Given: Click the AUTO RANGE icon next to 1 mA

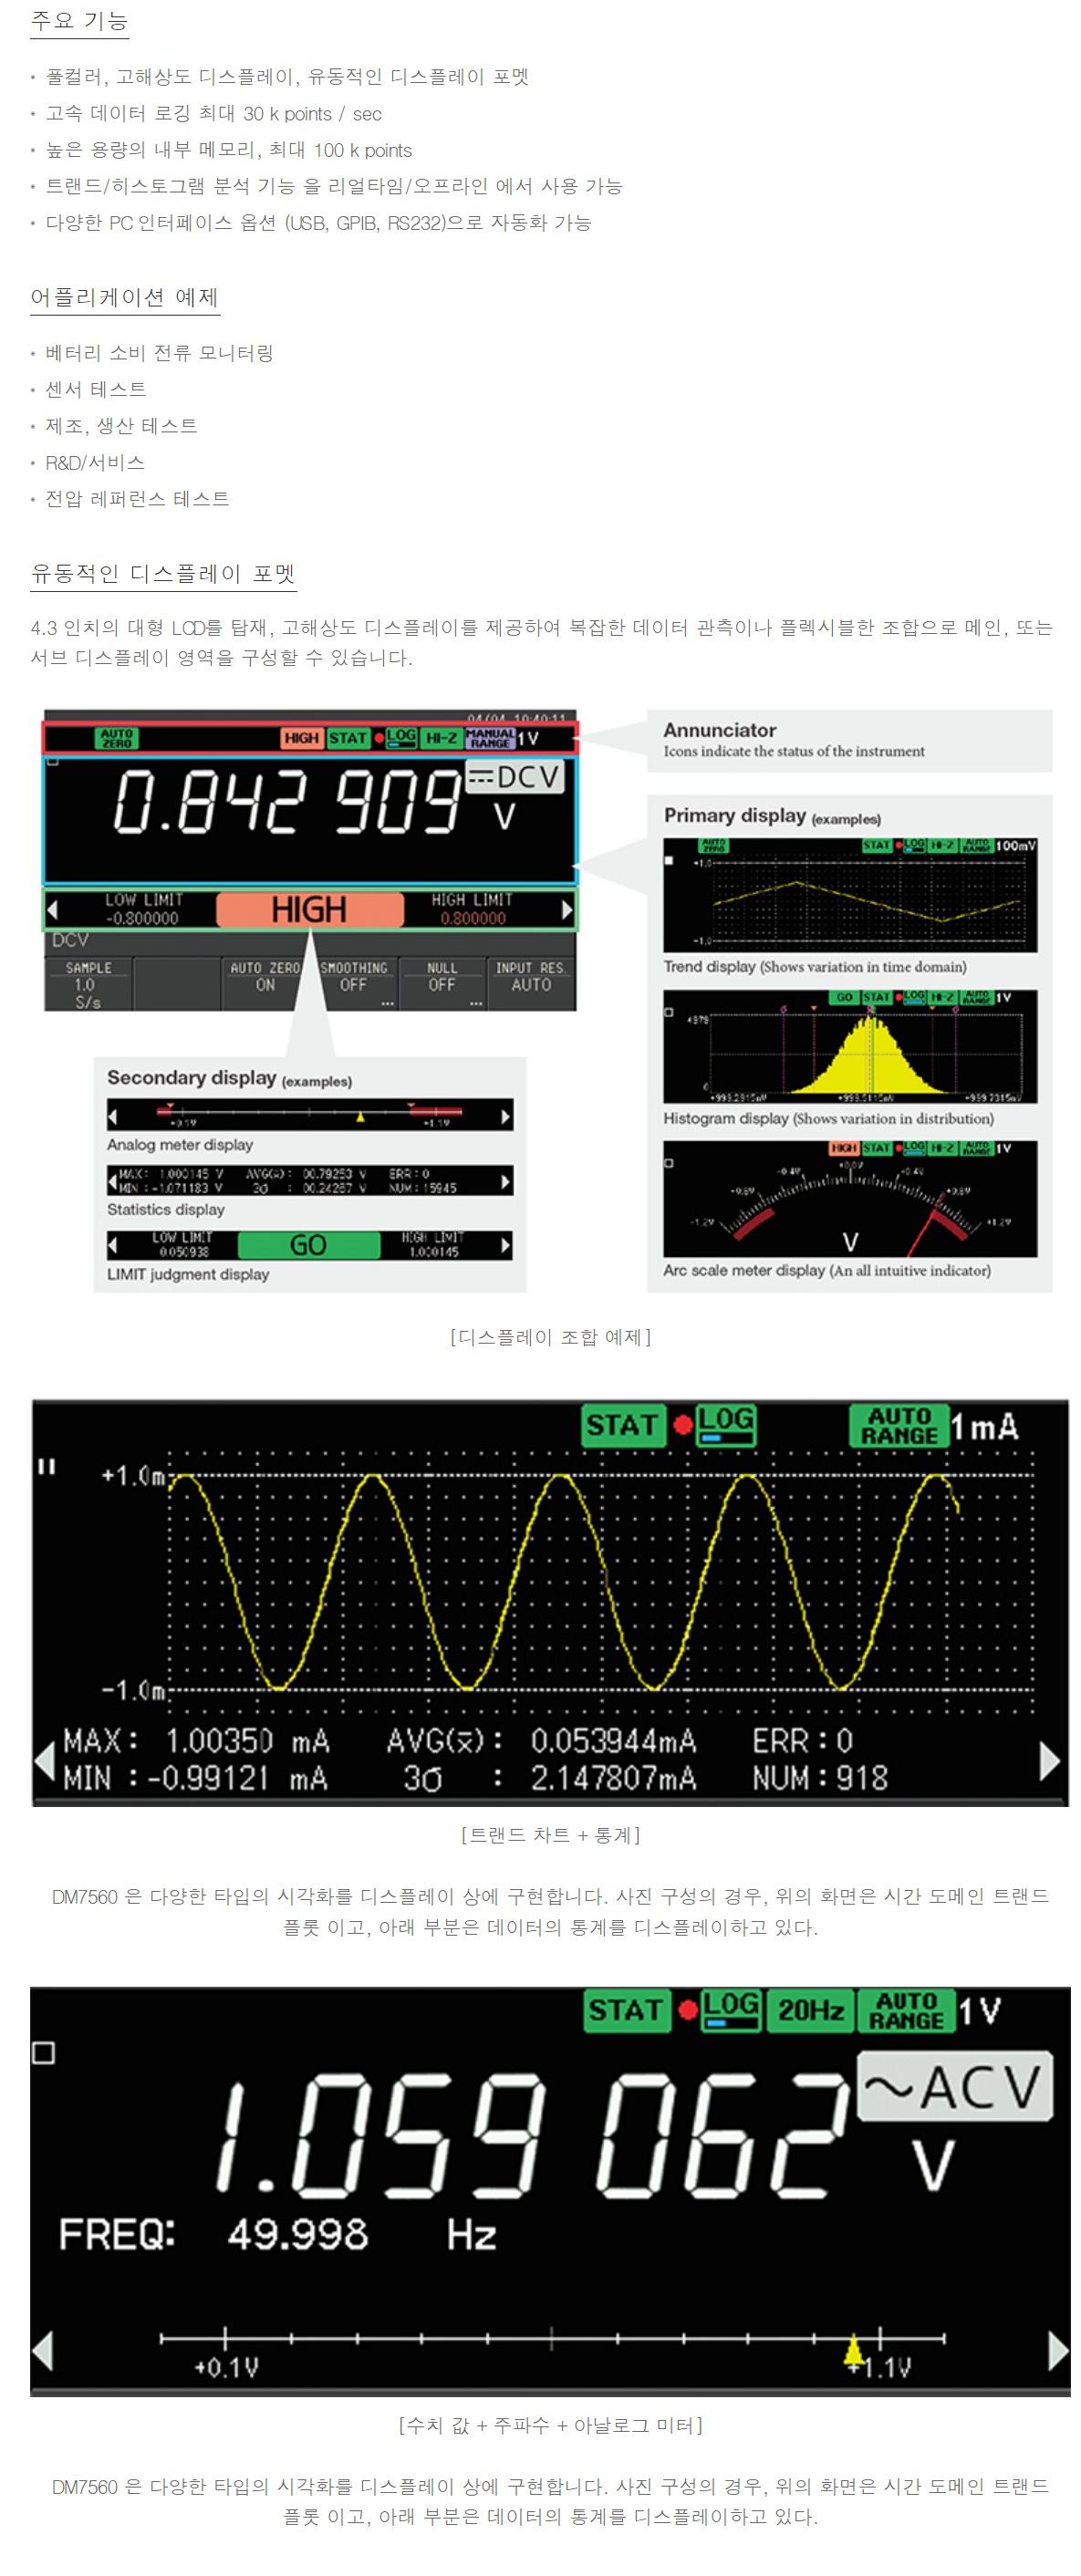Looking at the screenshot, I should tap(899, 1425).
